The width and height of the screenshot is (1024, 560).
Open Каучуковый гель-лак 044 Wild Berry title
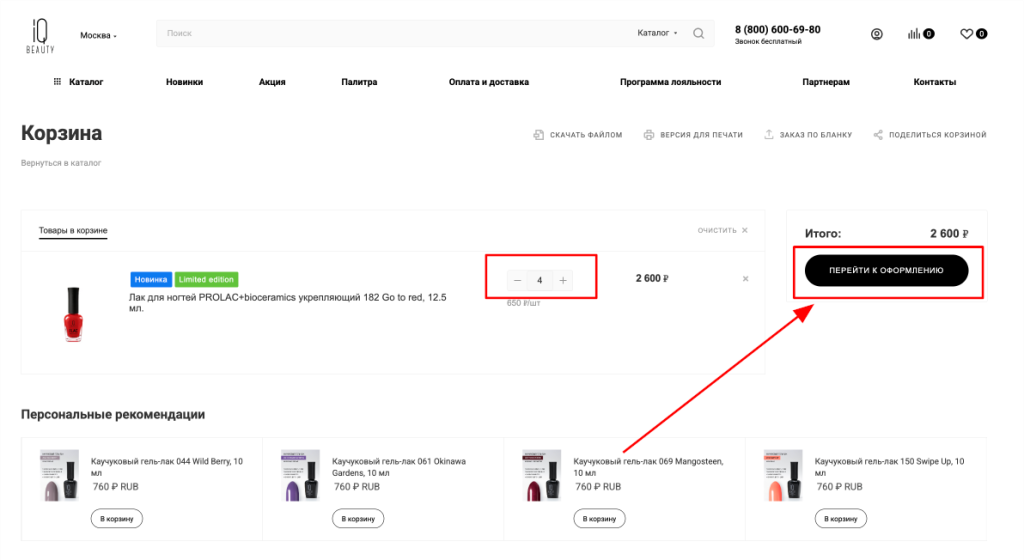pyautogui.click(x=167, y=467)
